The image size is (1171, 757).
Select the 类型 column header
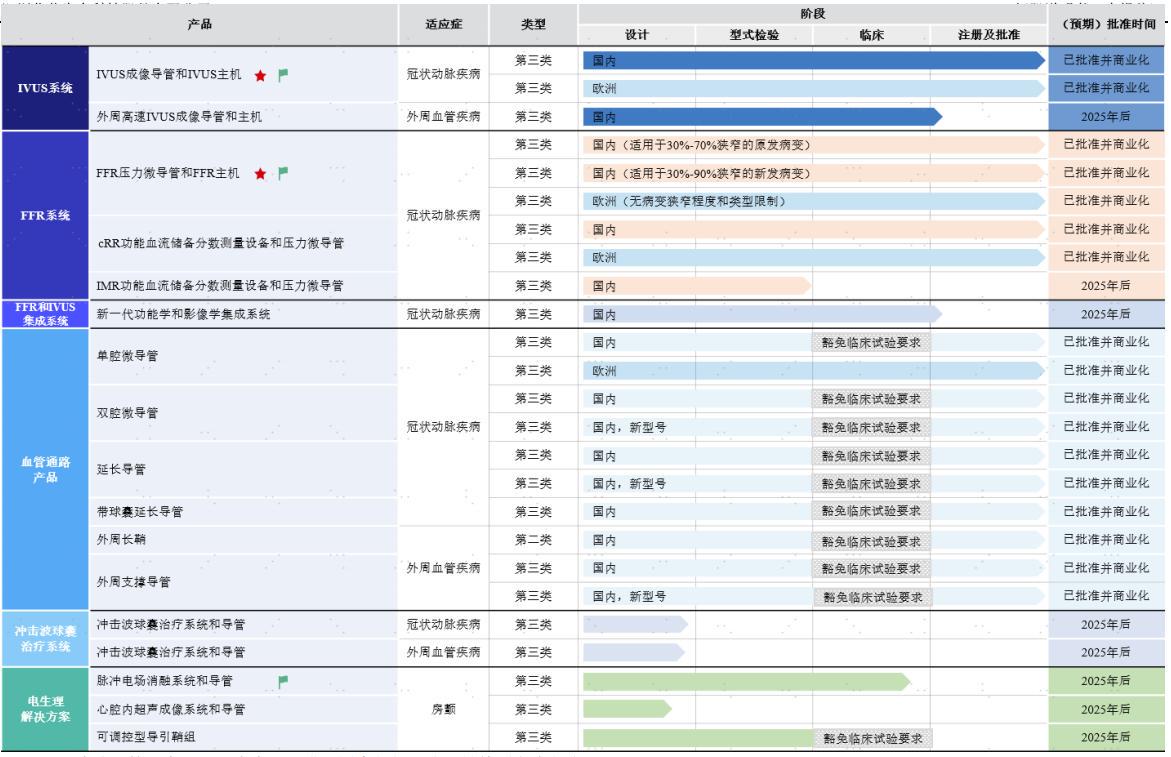pyautogui.click(x=533, y=25)
